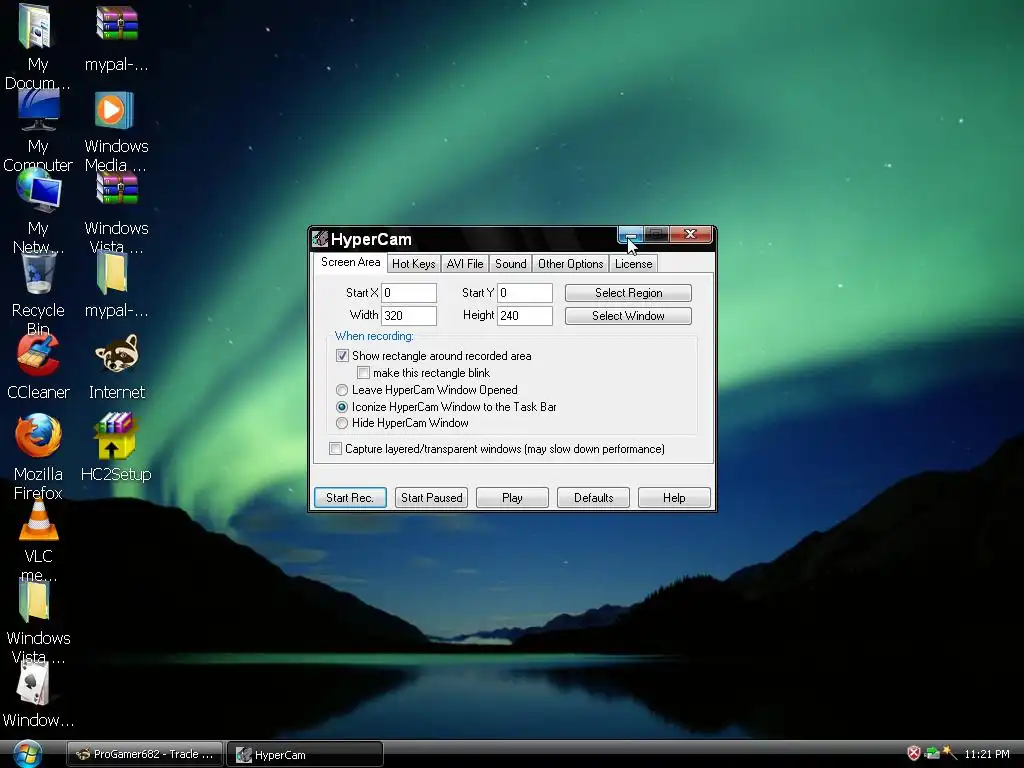Enable make this rectangle blink checkbox

click(364, 373)
